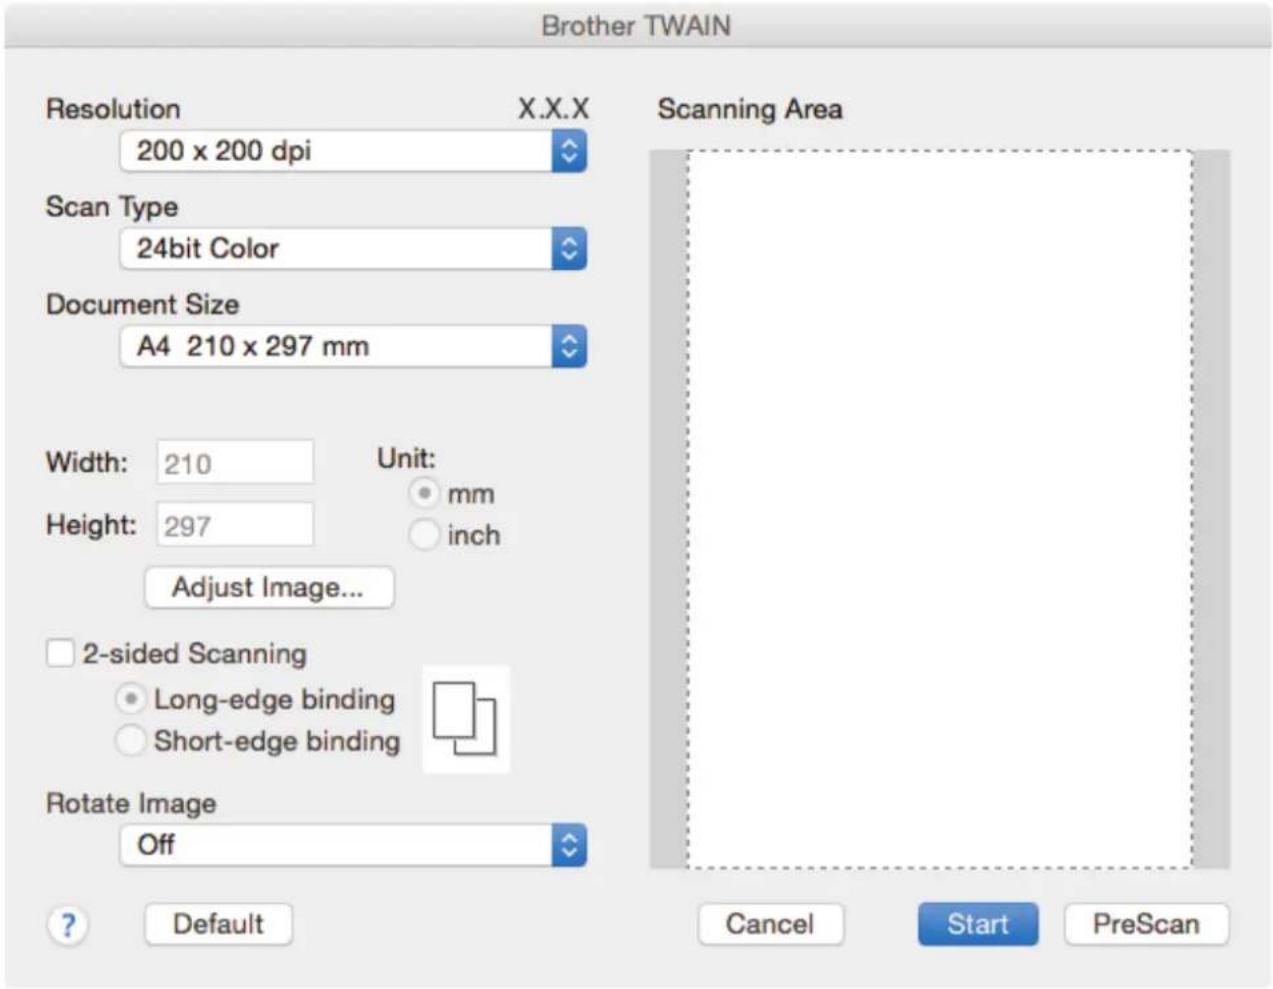Click the Height input field
The width and height of the screenshot is (1273, 989).
coord(235,525)
